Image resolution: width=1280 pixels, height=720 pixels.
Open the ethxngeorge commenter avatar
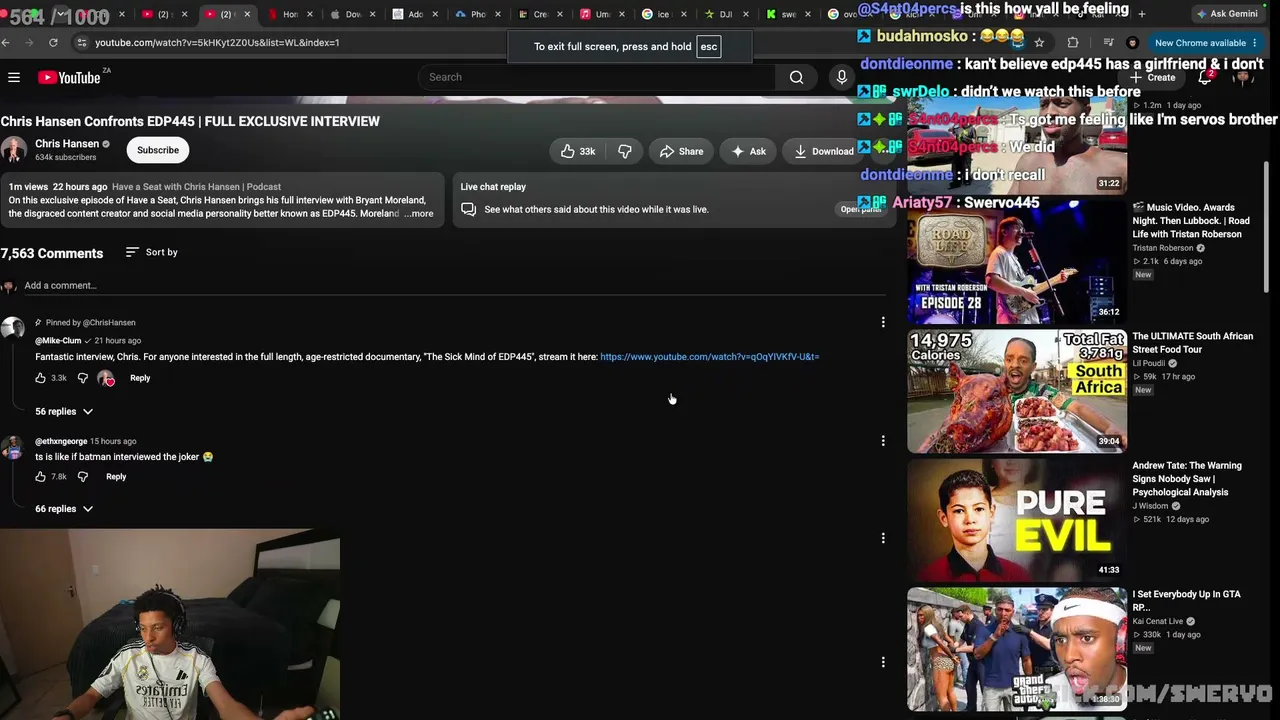pyautogui.click(x=10, y=447)
